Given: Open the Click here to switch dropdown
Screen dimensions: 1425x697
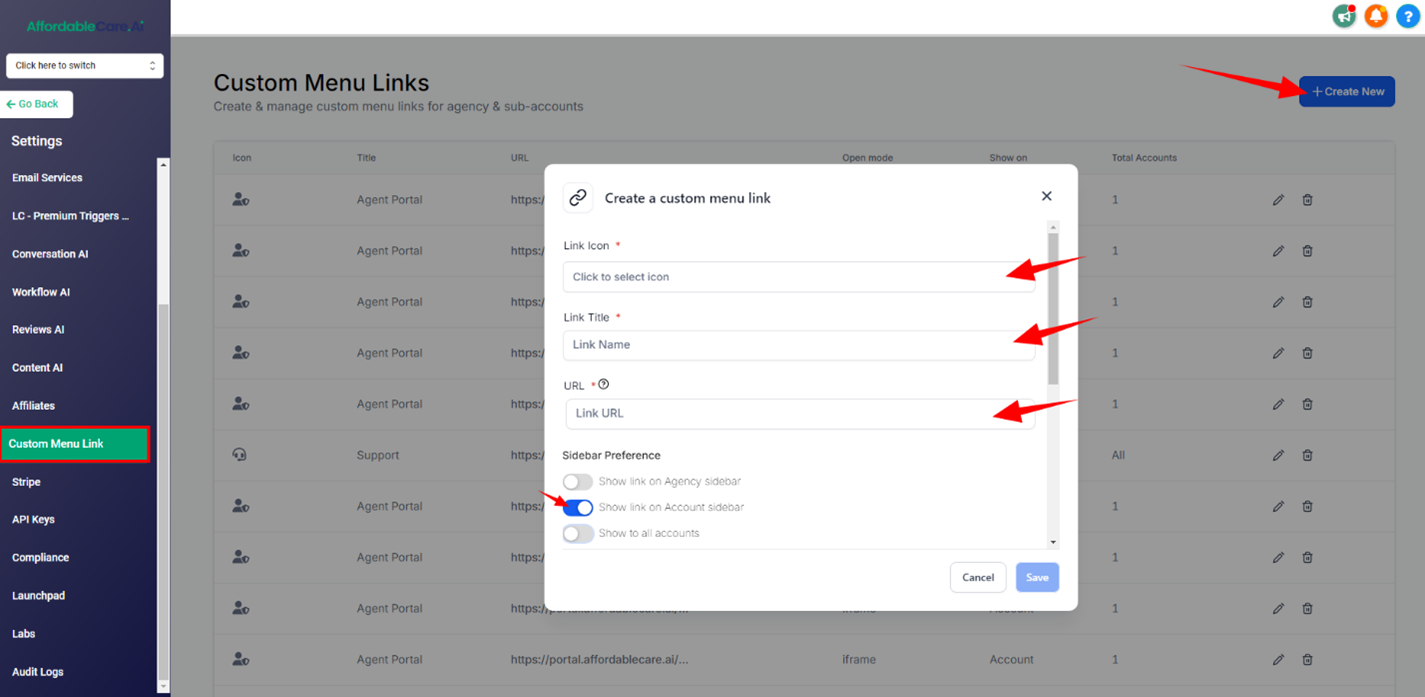Looking at the screenshot, I should [85, 66].
